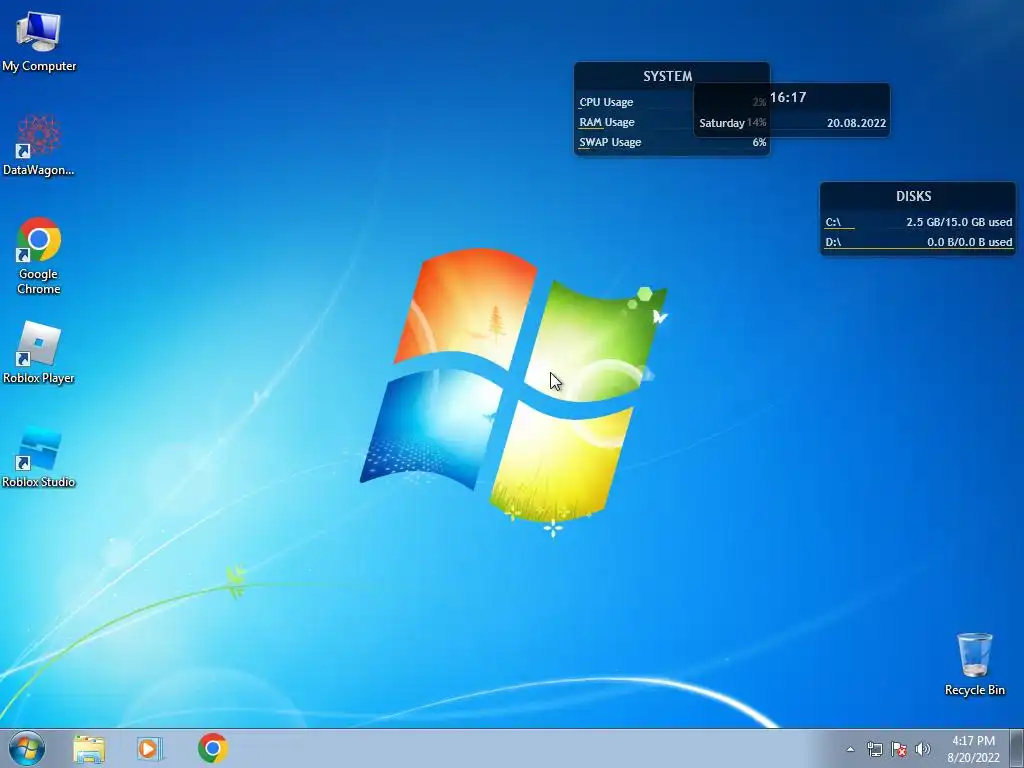Screen dimensions: 1024x768
Task: Click the SWAP usage 6% value
Action: pyautogui.click(x=759, y=142)
